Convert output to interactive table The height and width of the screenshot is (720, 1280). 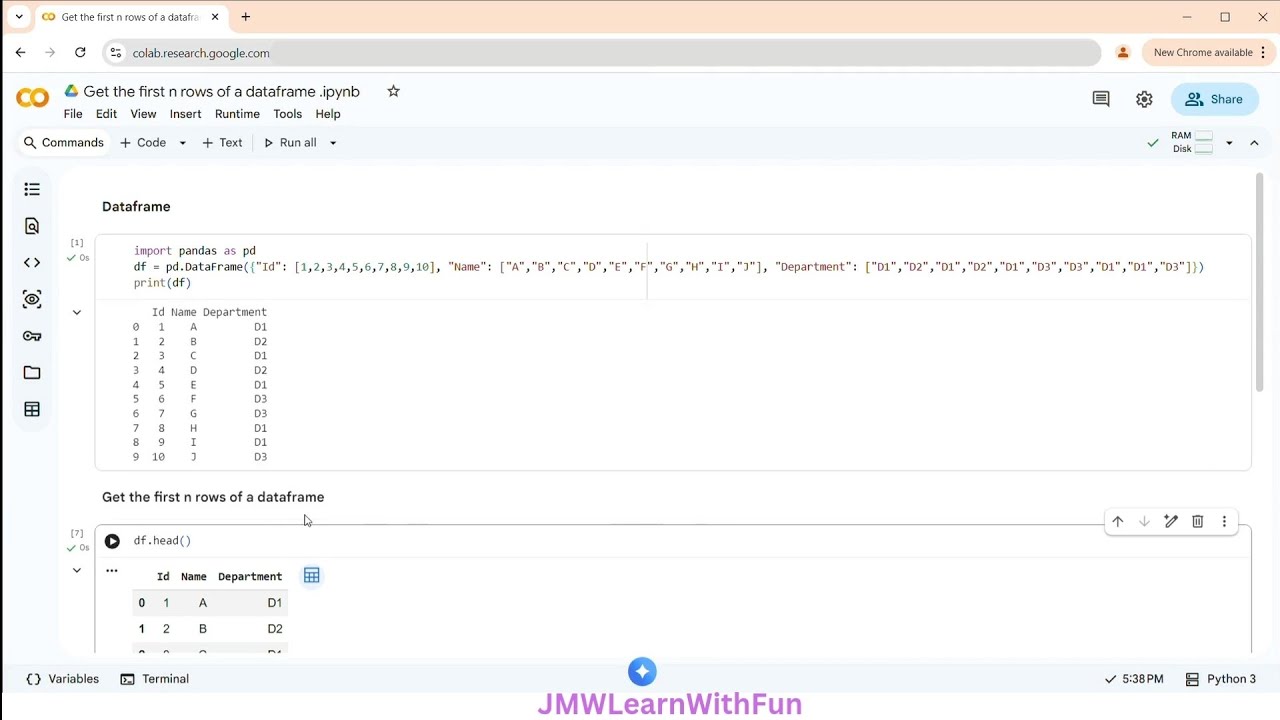click(312, 575)
